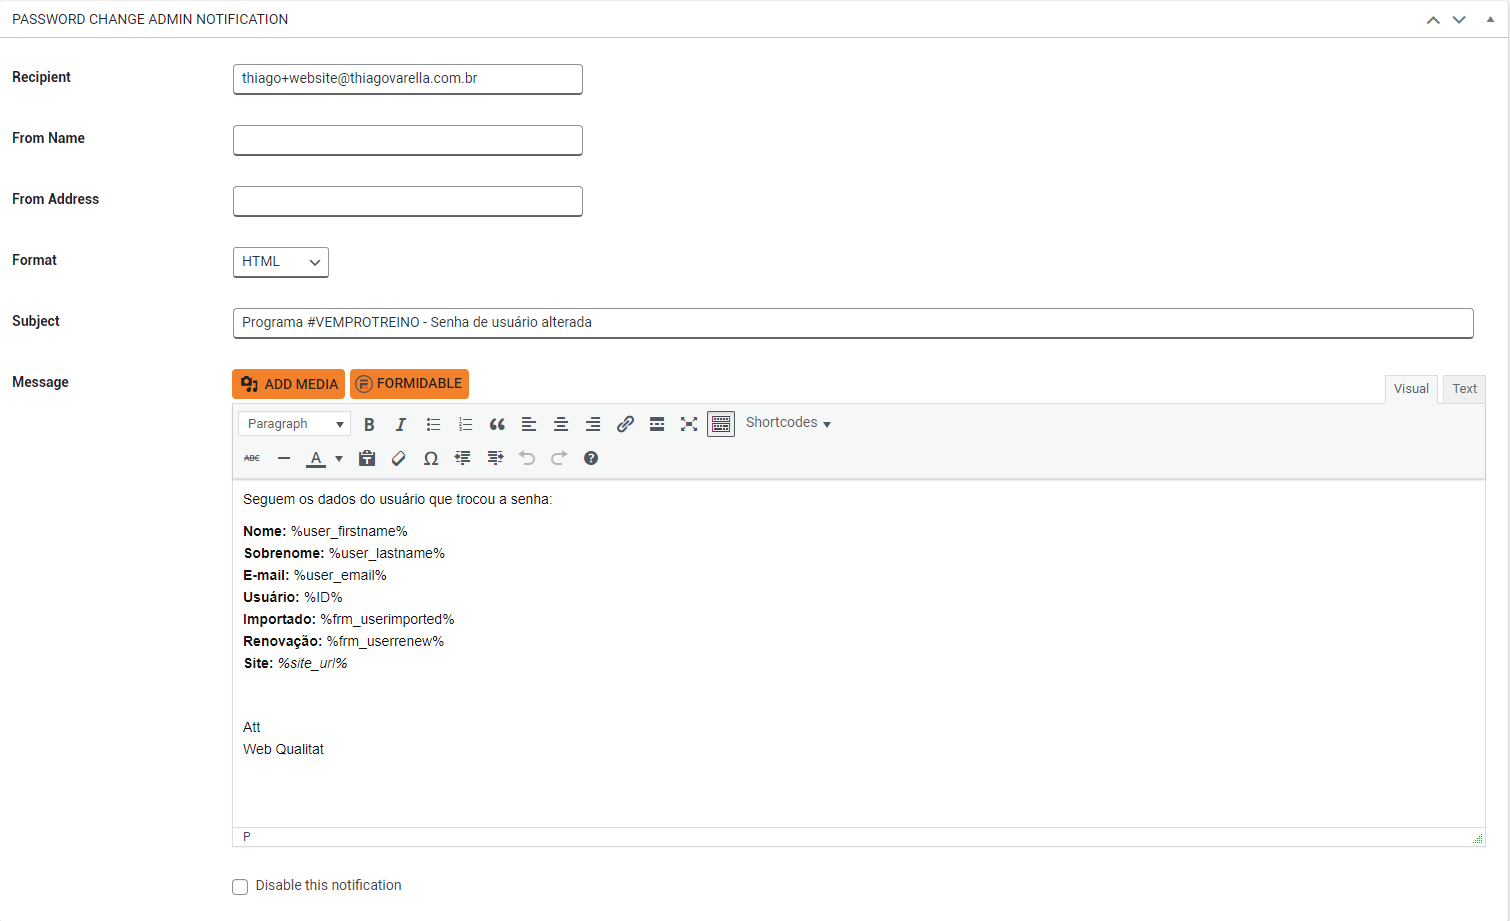The height and width of the screenshot is (921, 1510).
Task: Paste as plain text
Action: click(367, 458)
